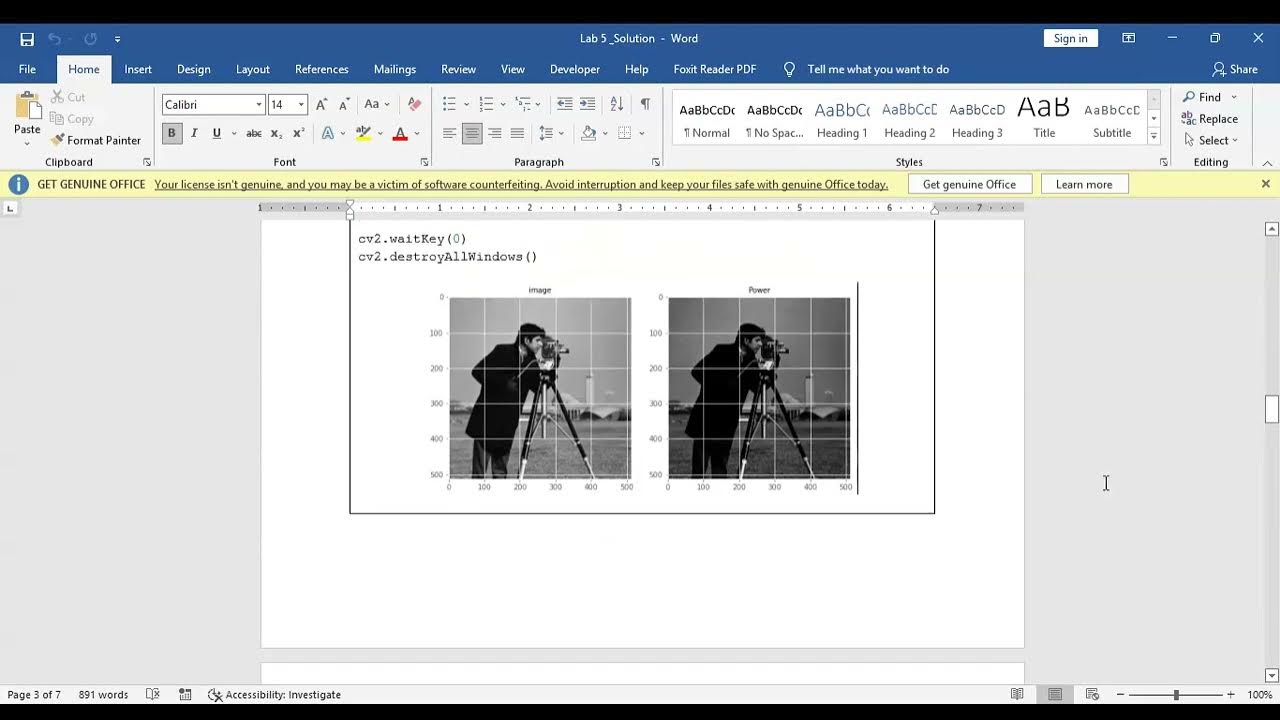Switch to Read Mode view

(1017, 694)
